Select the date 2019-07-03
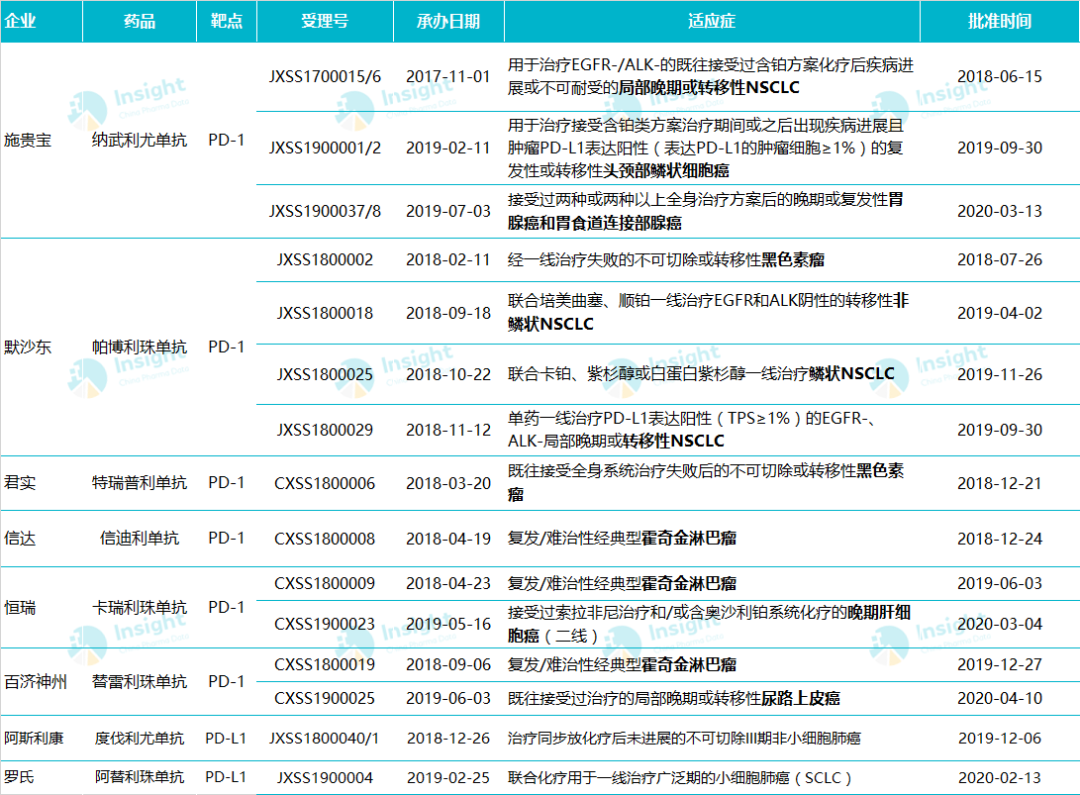The image size is (1080, 795). [x=448, y=211]
